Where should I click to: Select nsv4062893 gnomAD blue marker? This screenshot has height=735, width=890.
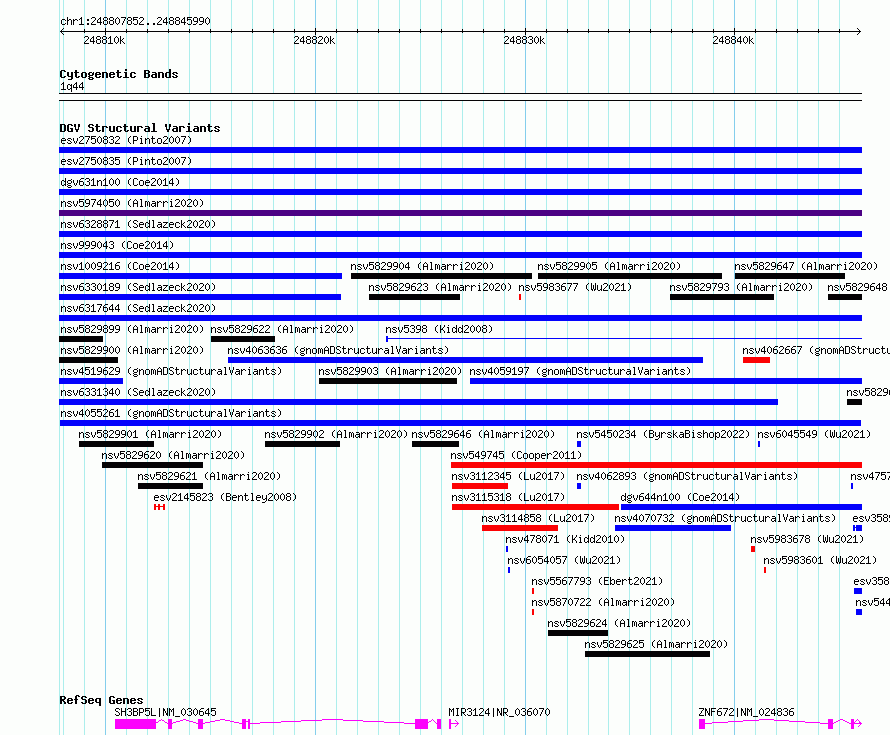click(x=579, y=486)
